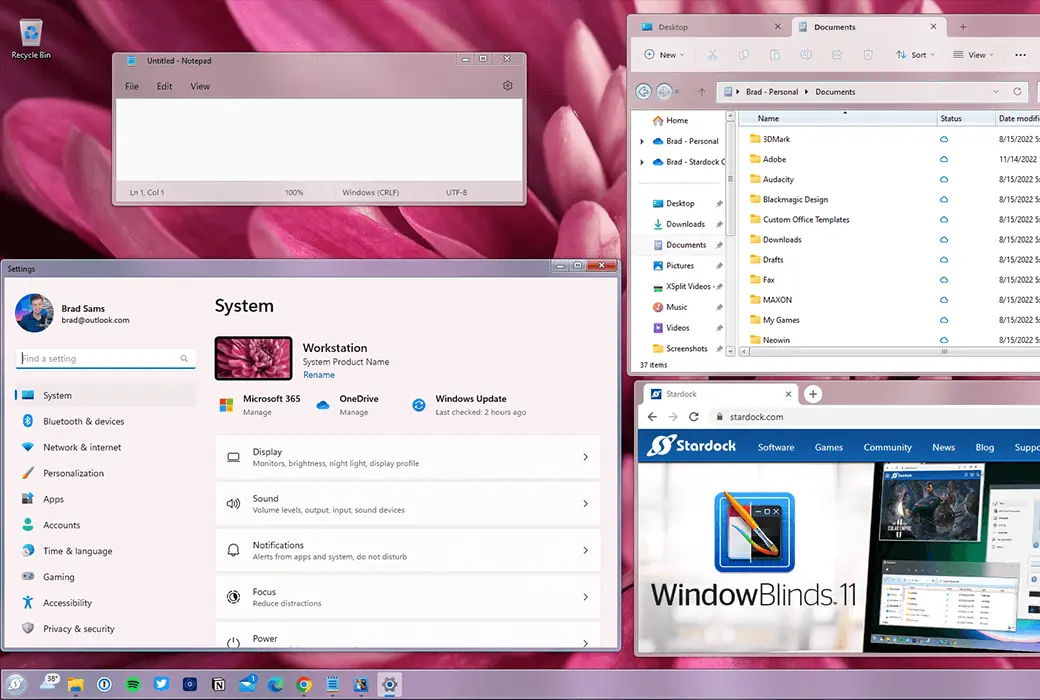Switch to Desktop tab in File Explorer
This screenshot has height=700, width=1040.
pos(710,27)
